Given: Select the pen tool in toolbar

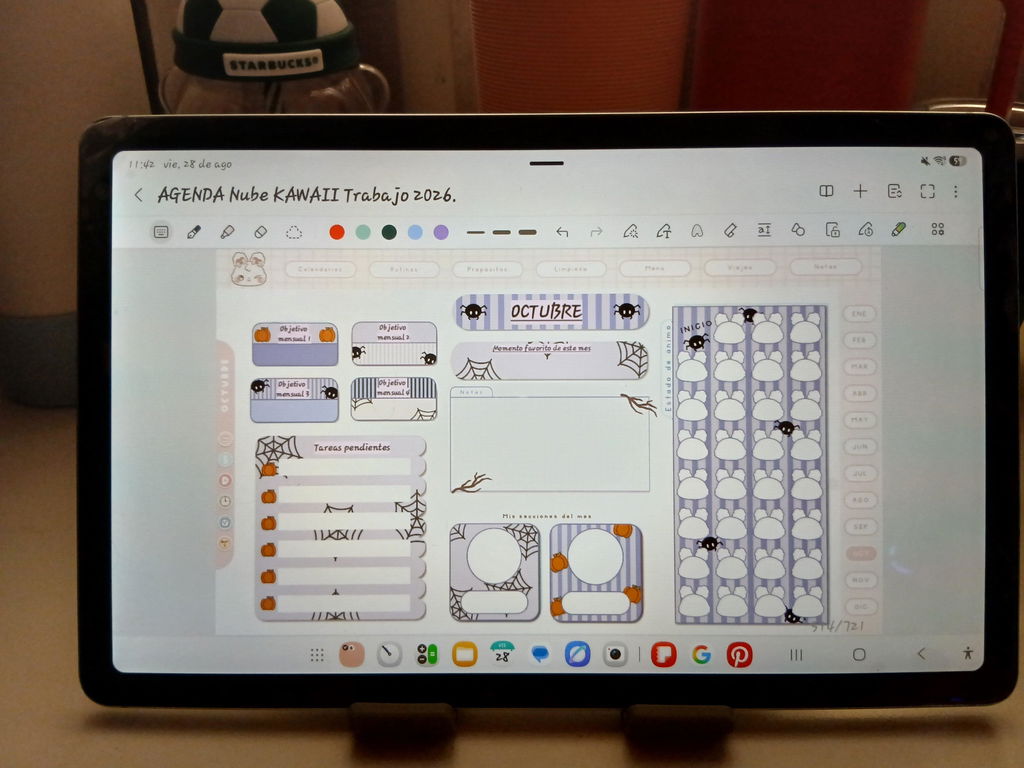Looking at the screenshot, I should pyautogui.click(x=194, y=232).
